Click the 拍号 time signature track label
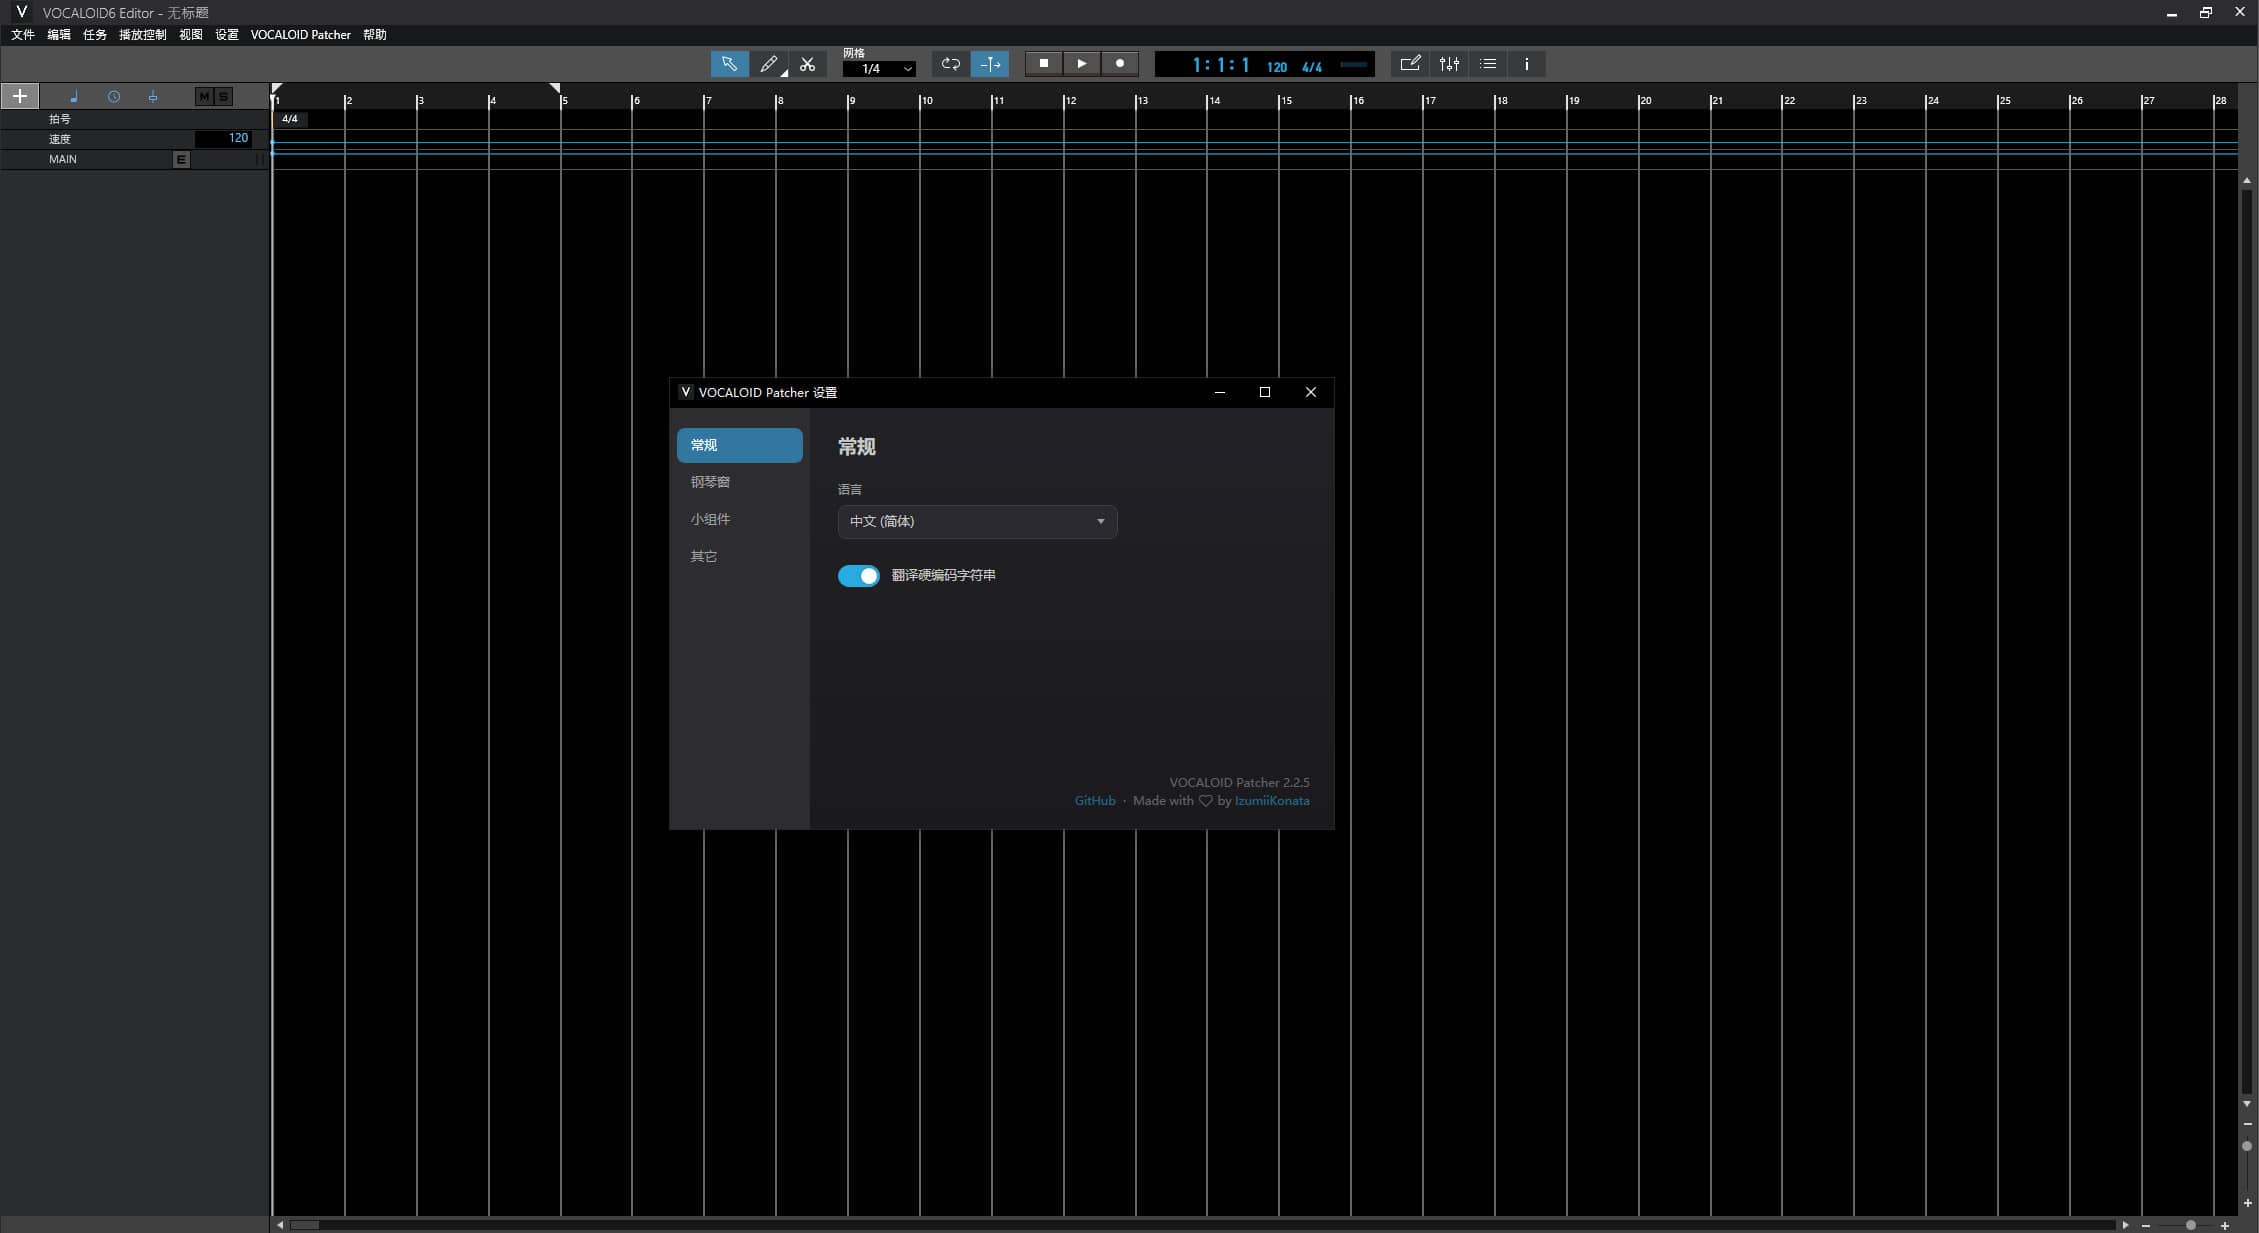Viewport: 2259px width, 1233px height. [60, 119]
